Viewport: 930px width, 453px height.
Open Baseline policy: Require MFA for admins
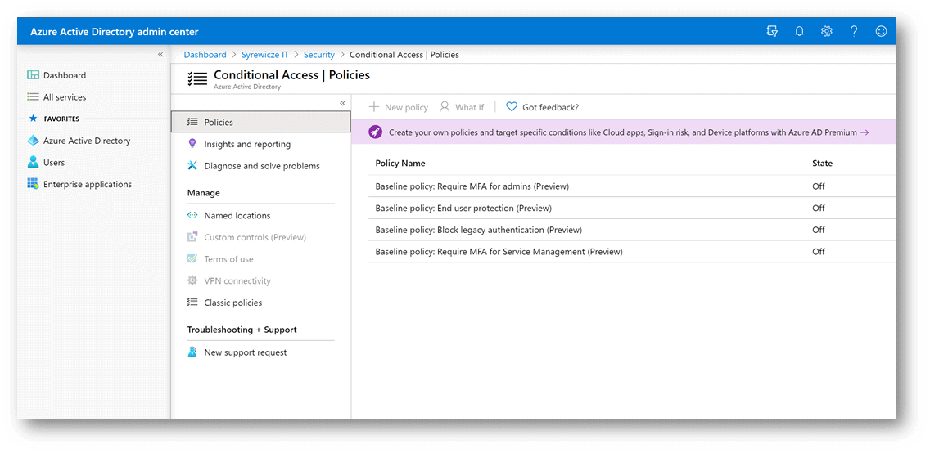[x=472, y=186]
